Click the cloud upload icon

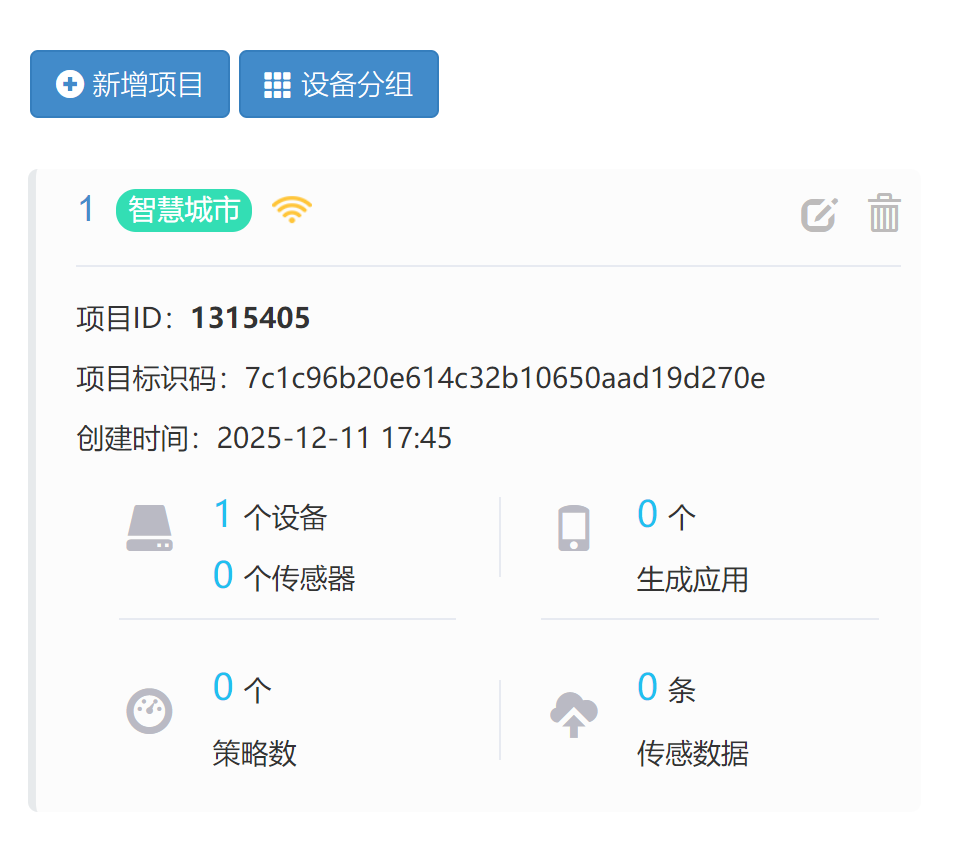point(574,715)
